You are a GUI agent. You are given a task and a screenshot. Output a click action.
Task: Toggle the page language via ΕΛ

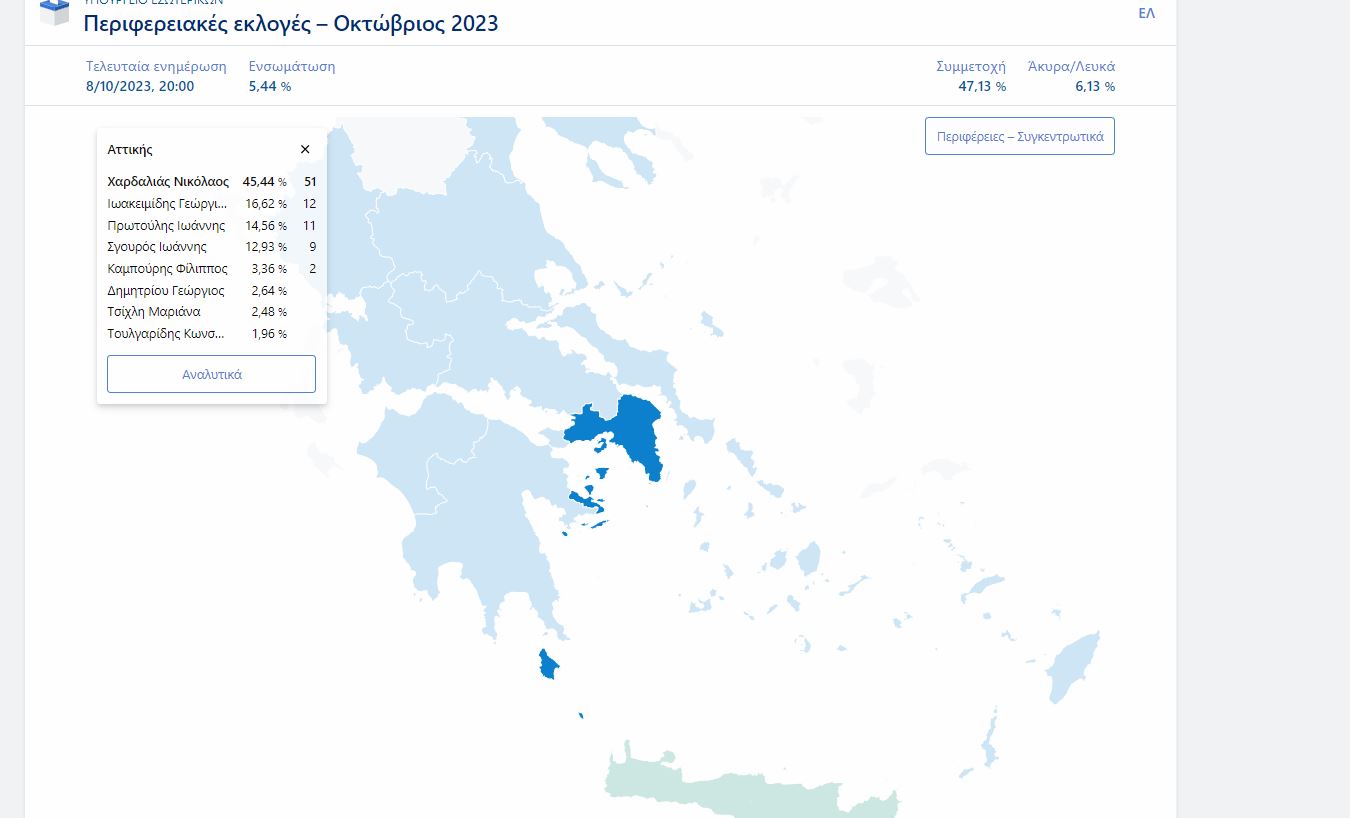coord(1147,13)
